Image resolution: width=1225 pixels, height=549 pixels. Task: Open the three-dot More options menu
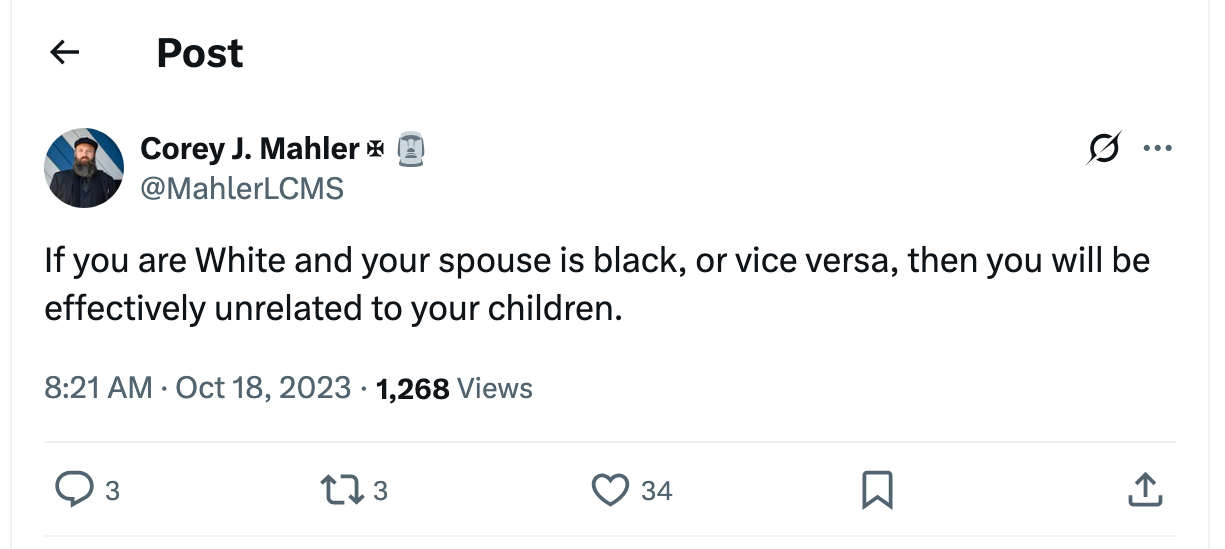point(1157,149)
